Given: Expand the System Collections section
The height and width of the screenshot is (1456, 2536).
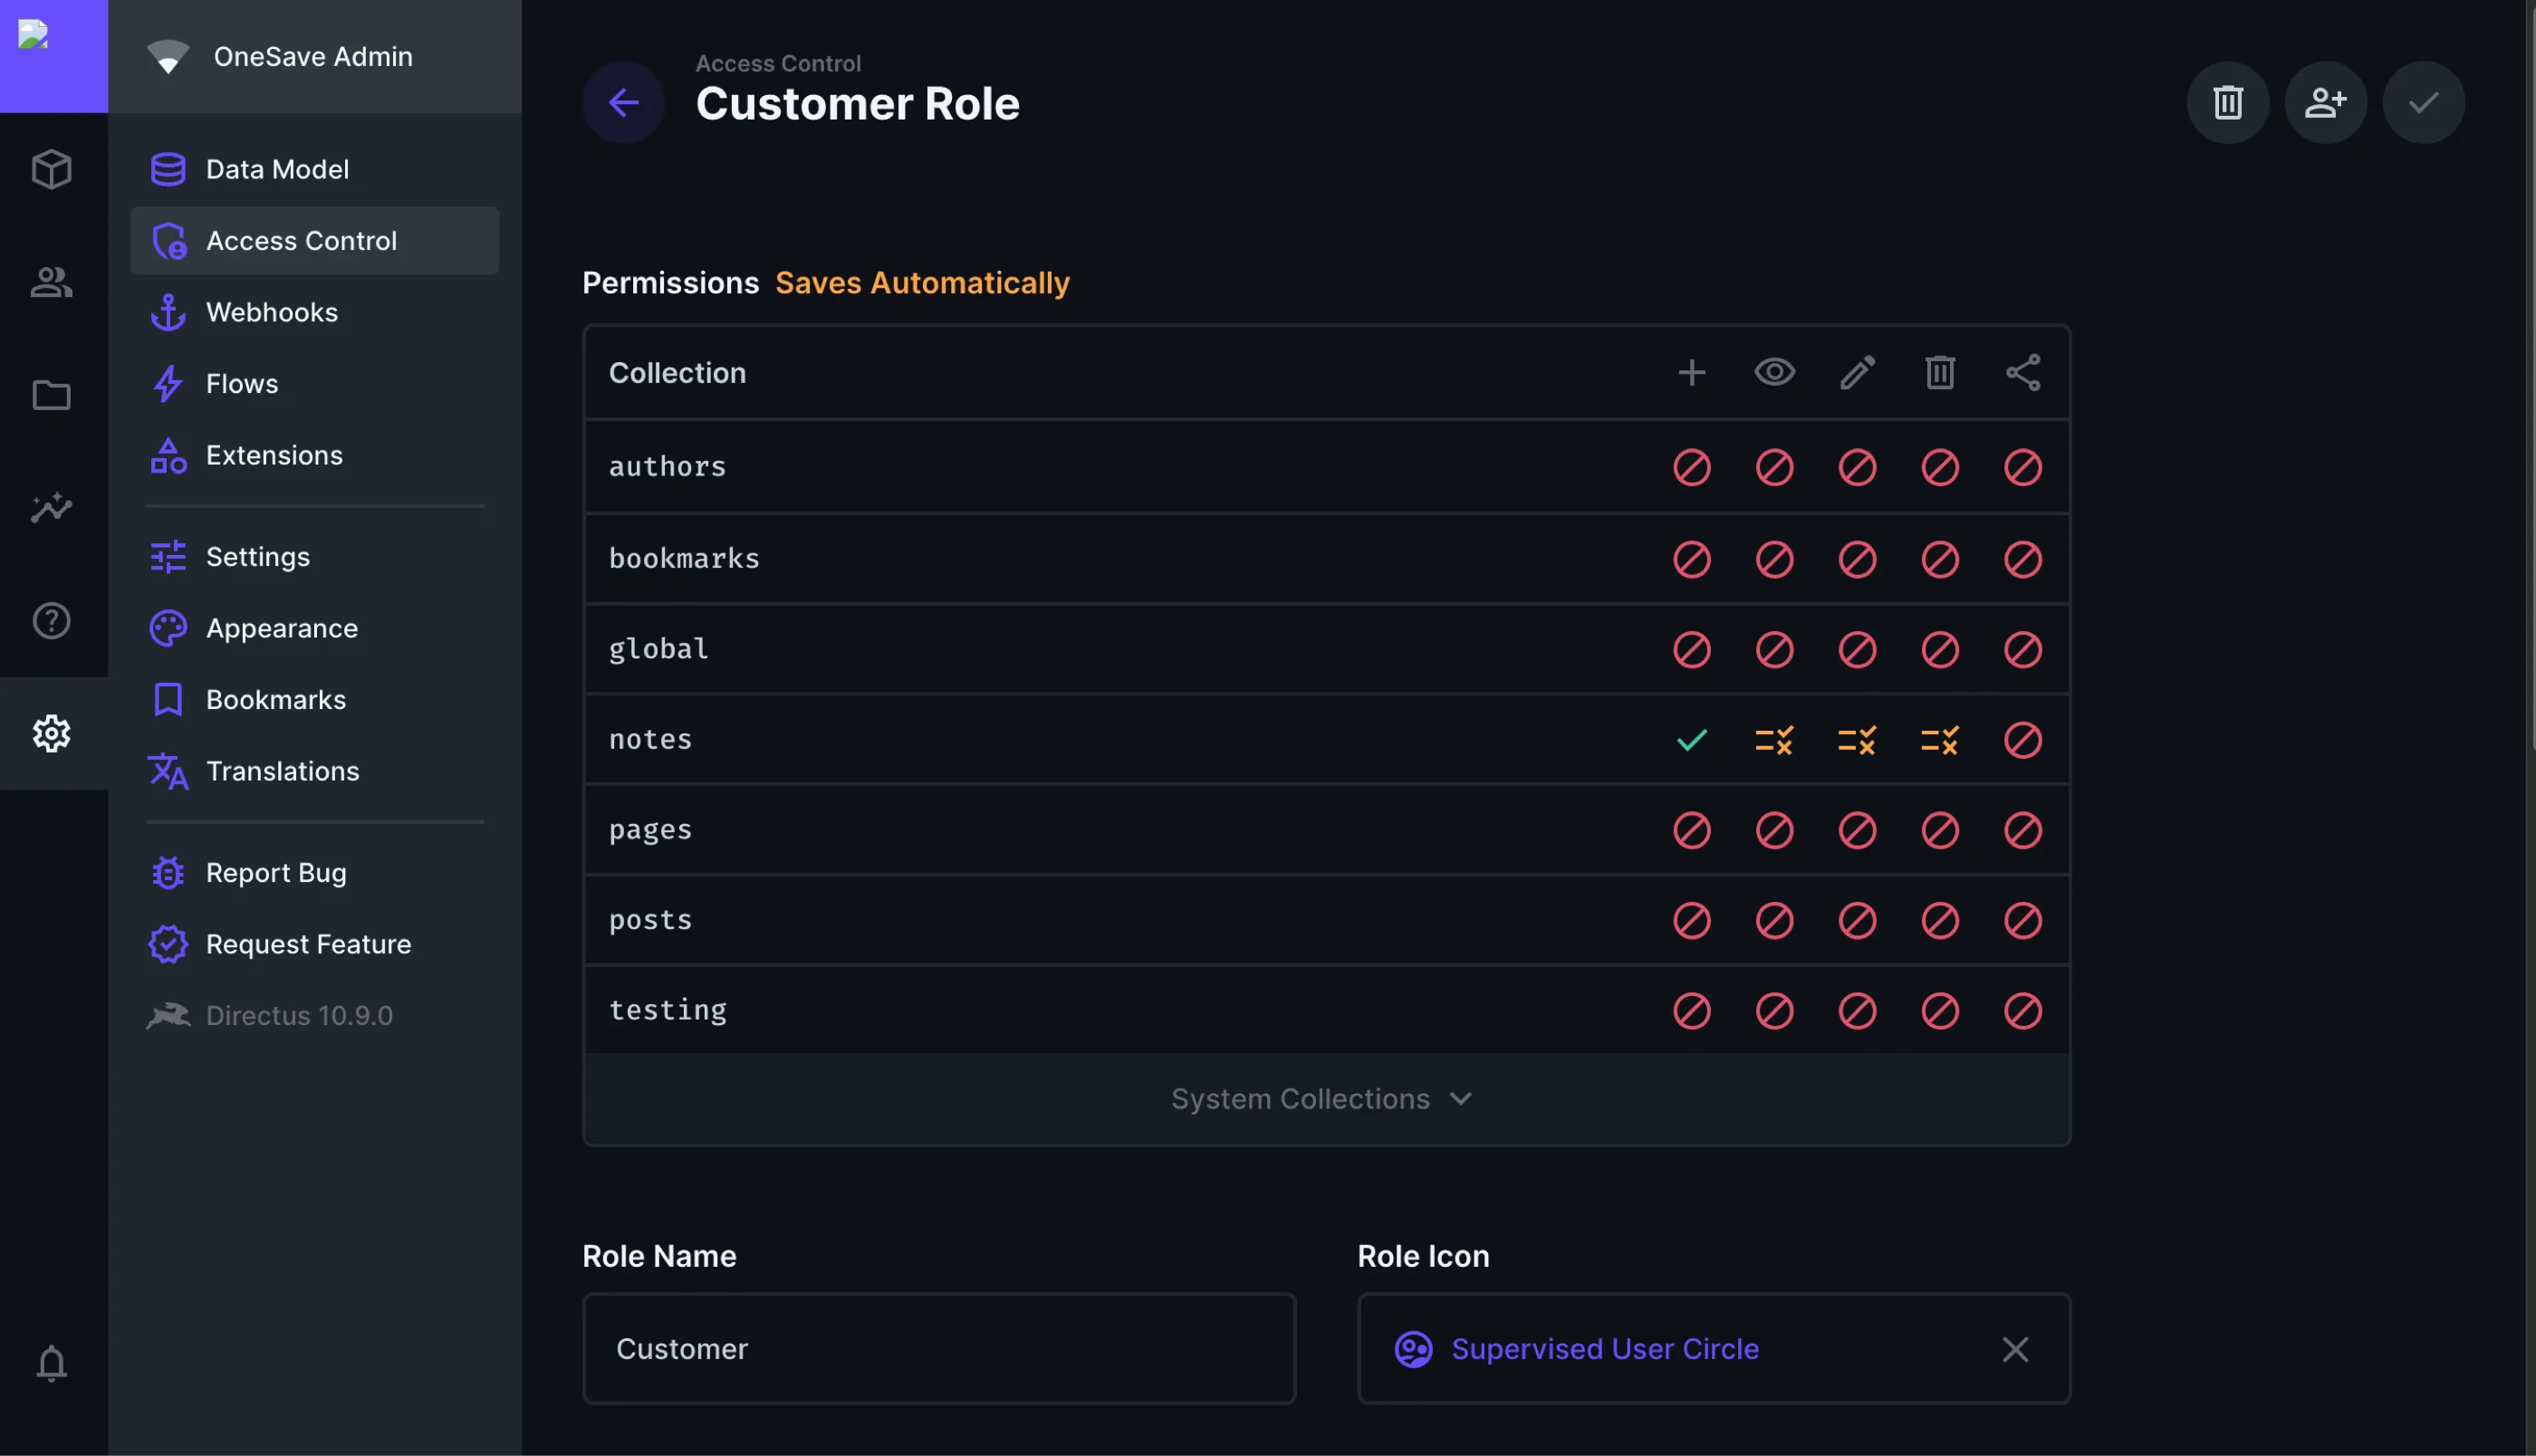Looking at the screenshot, I should click(x=1322, y=1098).
